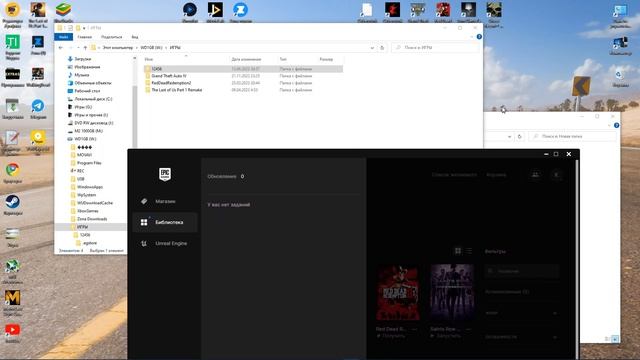Open friends list icon in Epic launcher

coord(535,175)
